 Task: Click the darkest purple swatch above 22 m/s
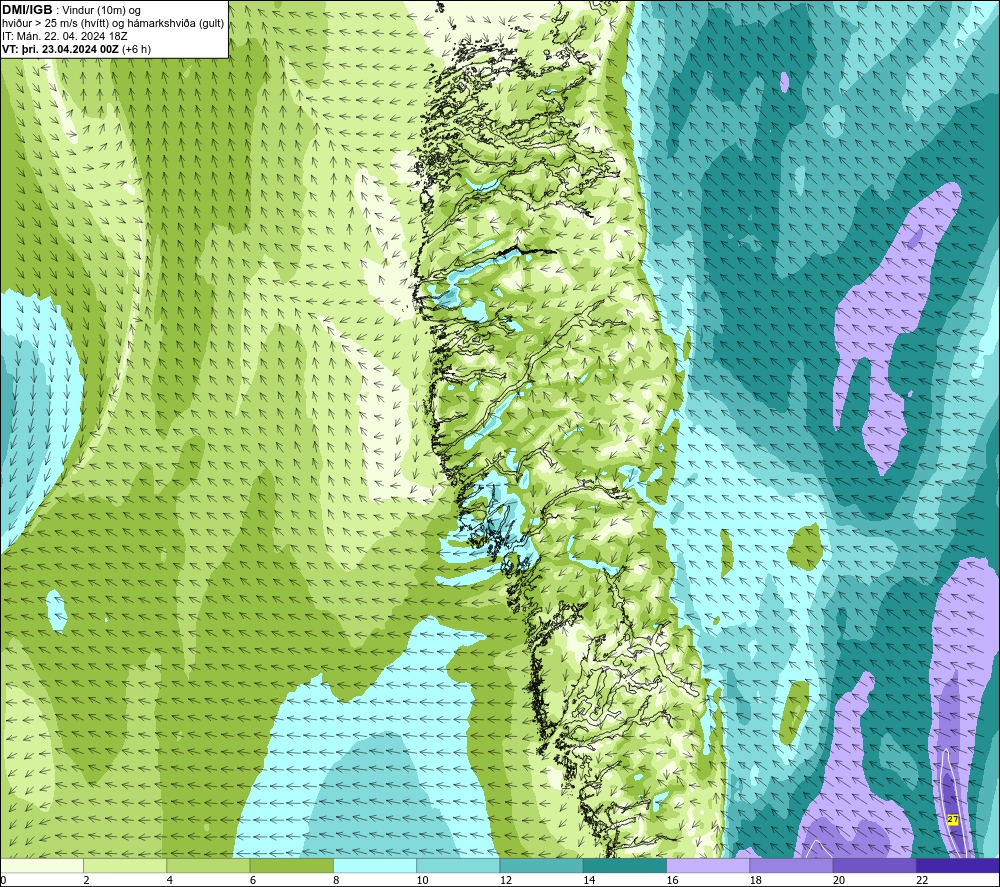[958, 865]
